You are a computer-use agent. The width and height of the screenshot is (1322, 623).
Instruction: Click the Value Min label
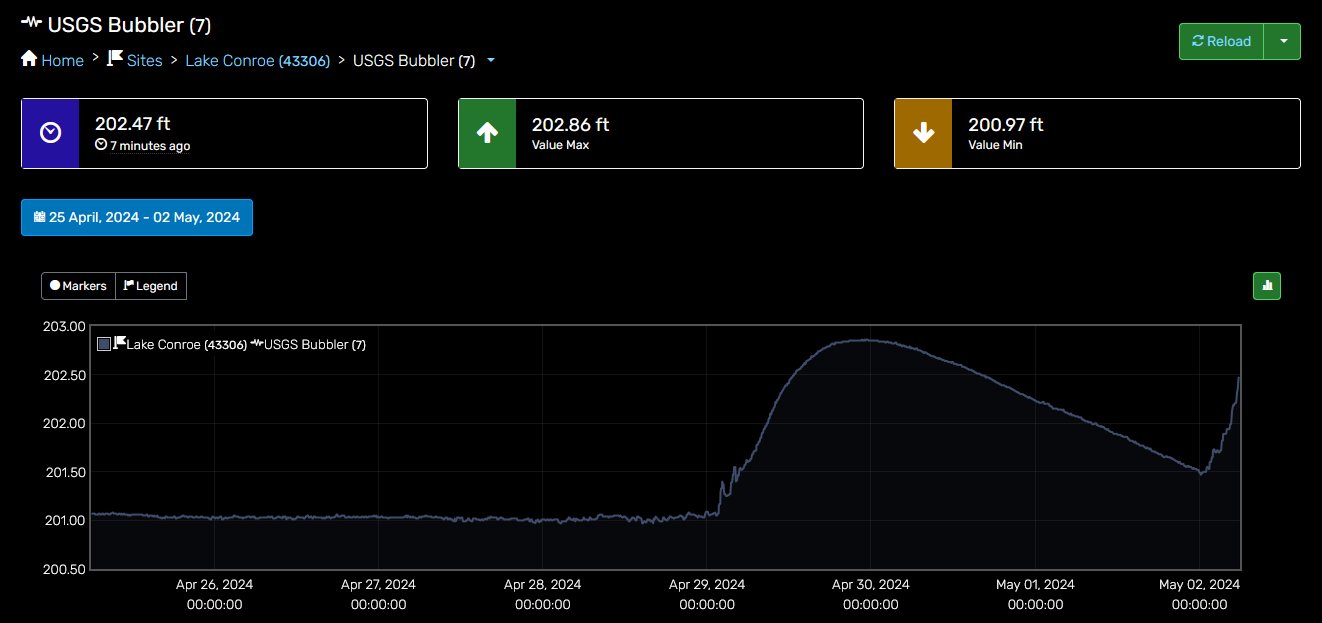[x=995, y=145]
